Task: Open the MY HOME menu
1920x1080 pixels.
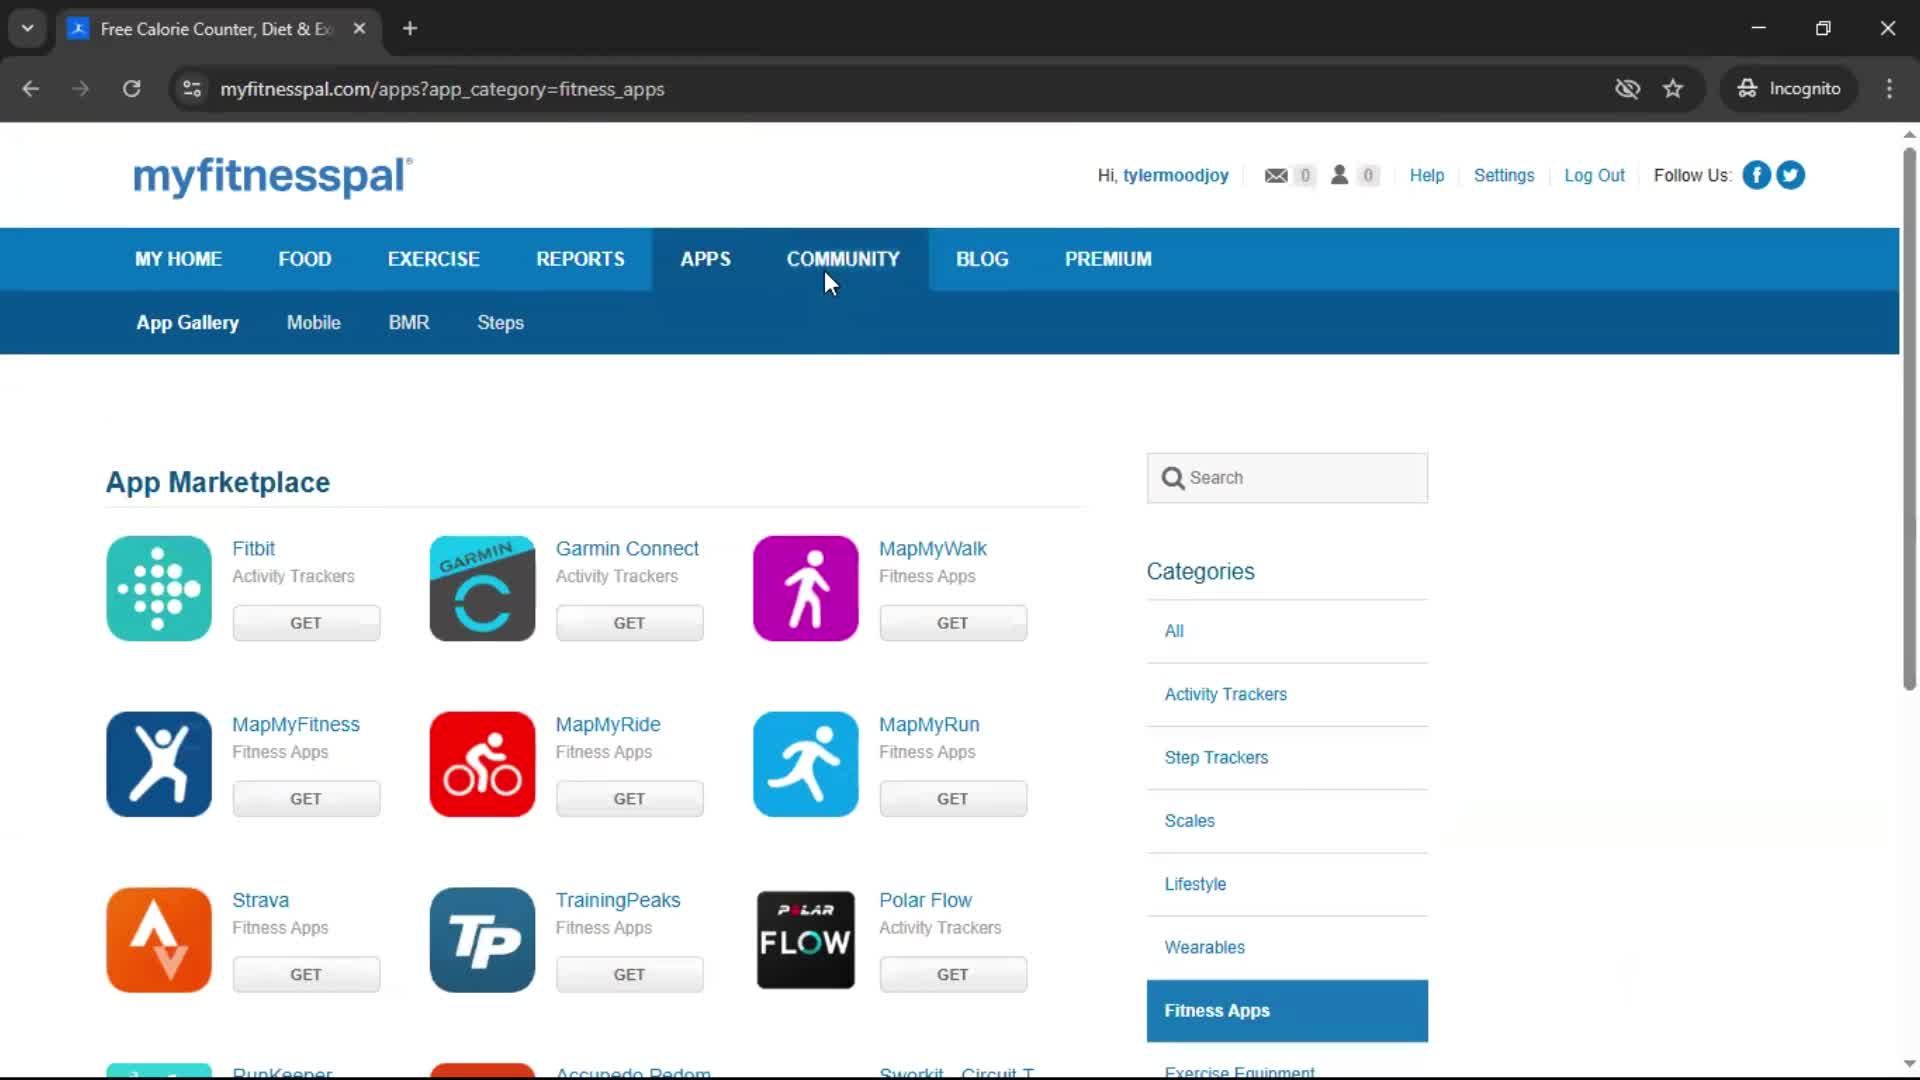Action: pos(178,259)
